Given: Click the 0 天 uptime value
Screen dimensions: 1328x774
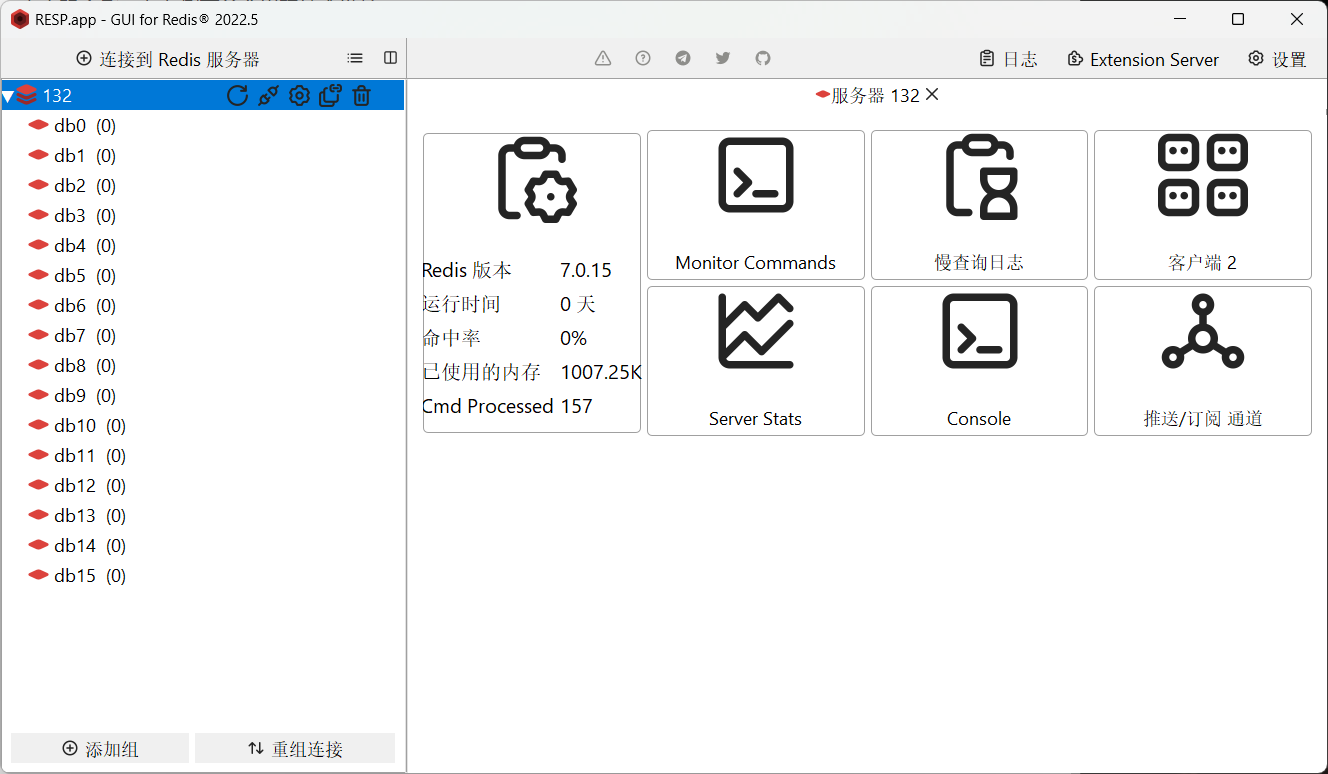Looking at the screenshot, I should (577, 304).
